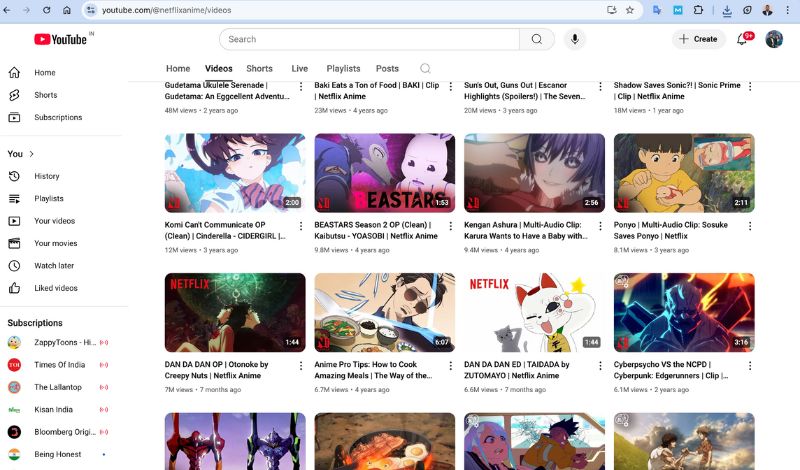Open the site information icon in address bar
Viewport: 800px width, 470px height.
pos(90,10)
